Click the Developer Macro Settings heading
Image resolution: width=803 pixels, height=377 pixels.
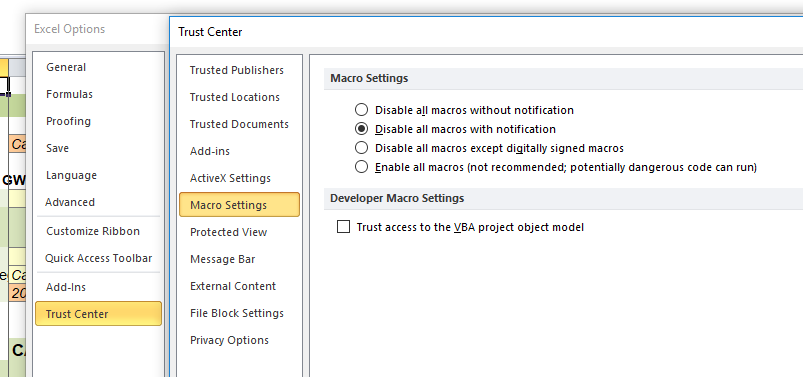[x=397, y=198]
